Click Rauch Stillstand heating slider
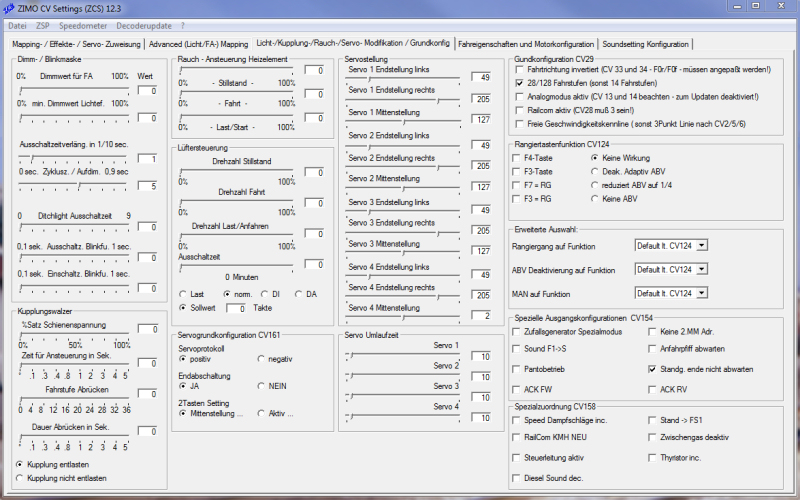Viewport: 800px width, 500px height. (x=236, y=69)
